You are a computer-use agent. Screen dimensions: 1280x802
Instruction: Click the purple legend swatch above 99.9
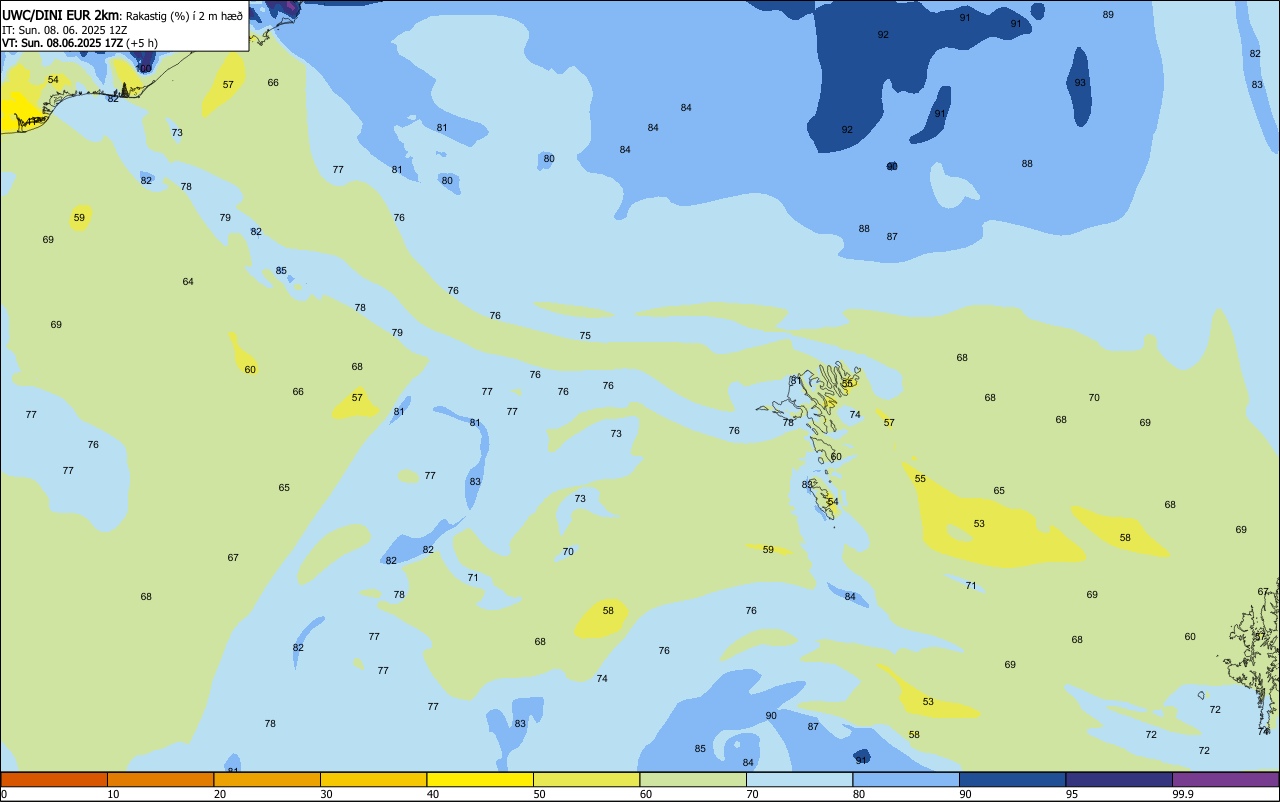pyautogui.click(x=1225, y=779)
